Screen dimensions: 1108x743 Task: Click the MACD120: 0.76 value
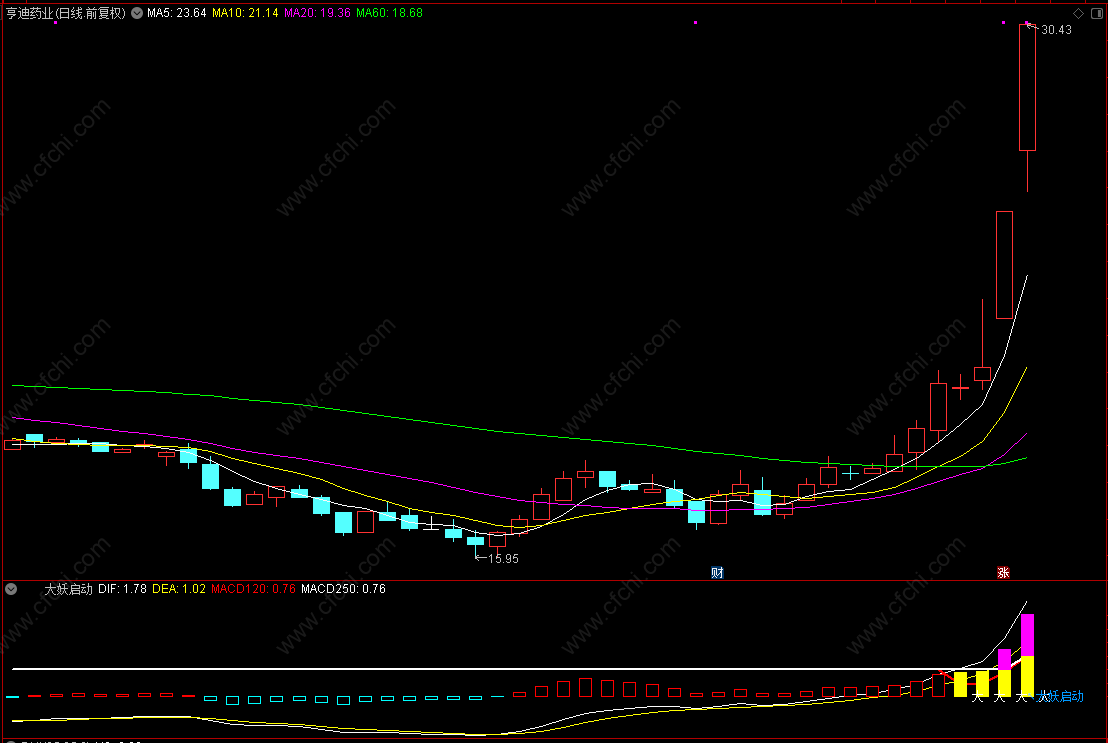coord(253,589)
